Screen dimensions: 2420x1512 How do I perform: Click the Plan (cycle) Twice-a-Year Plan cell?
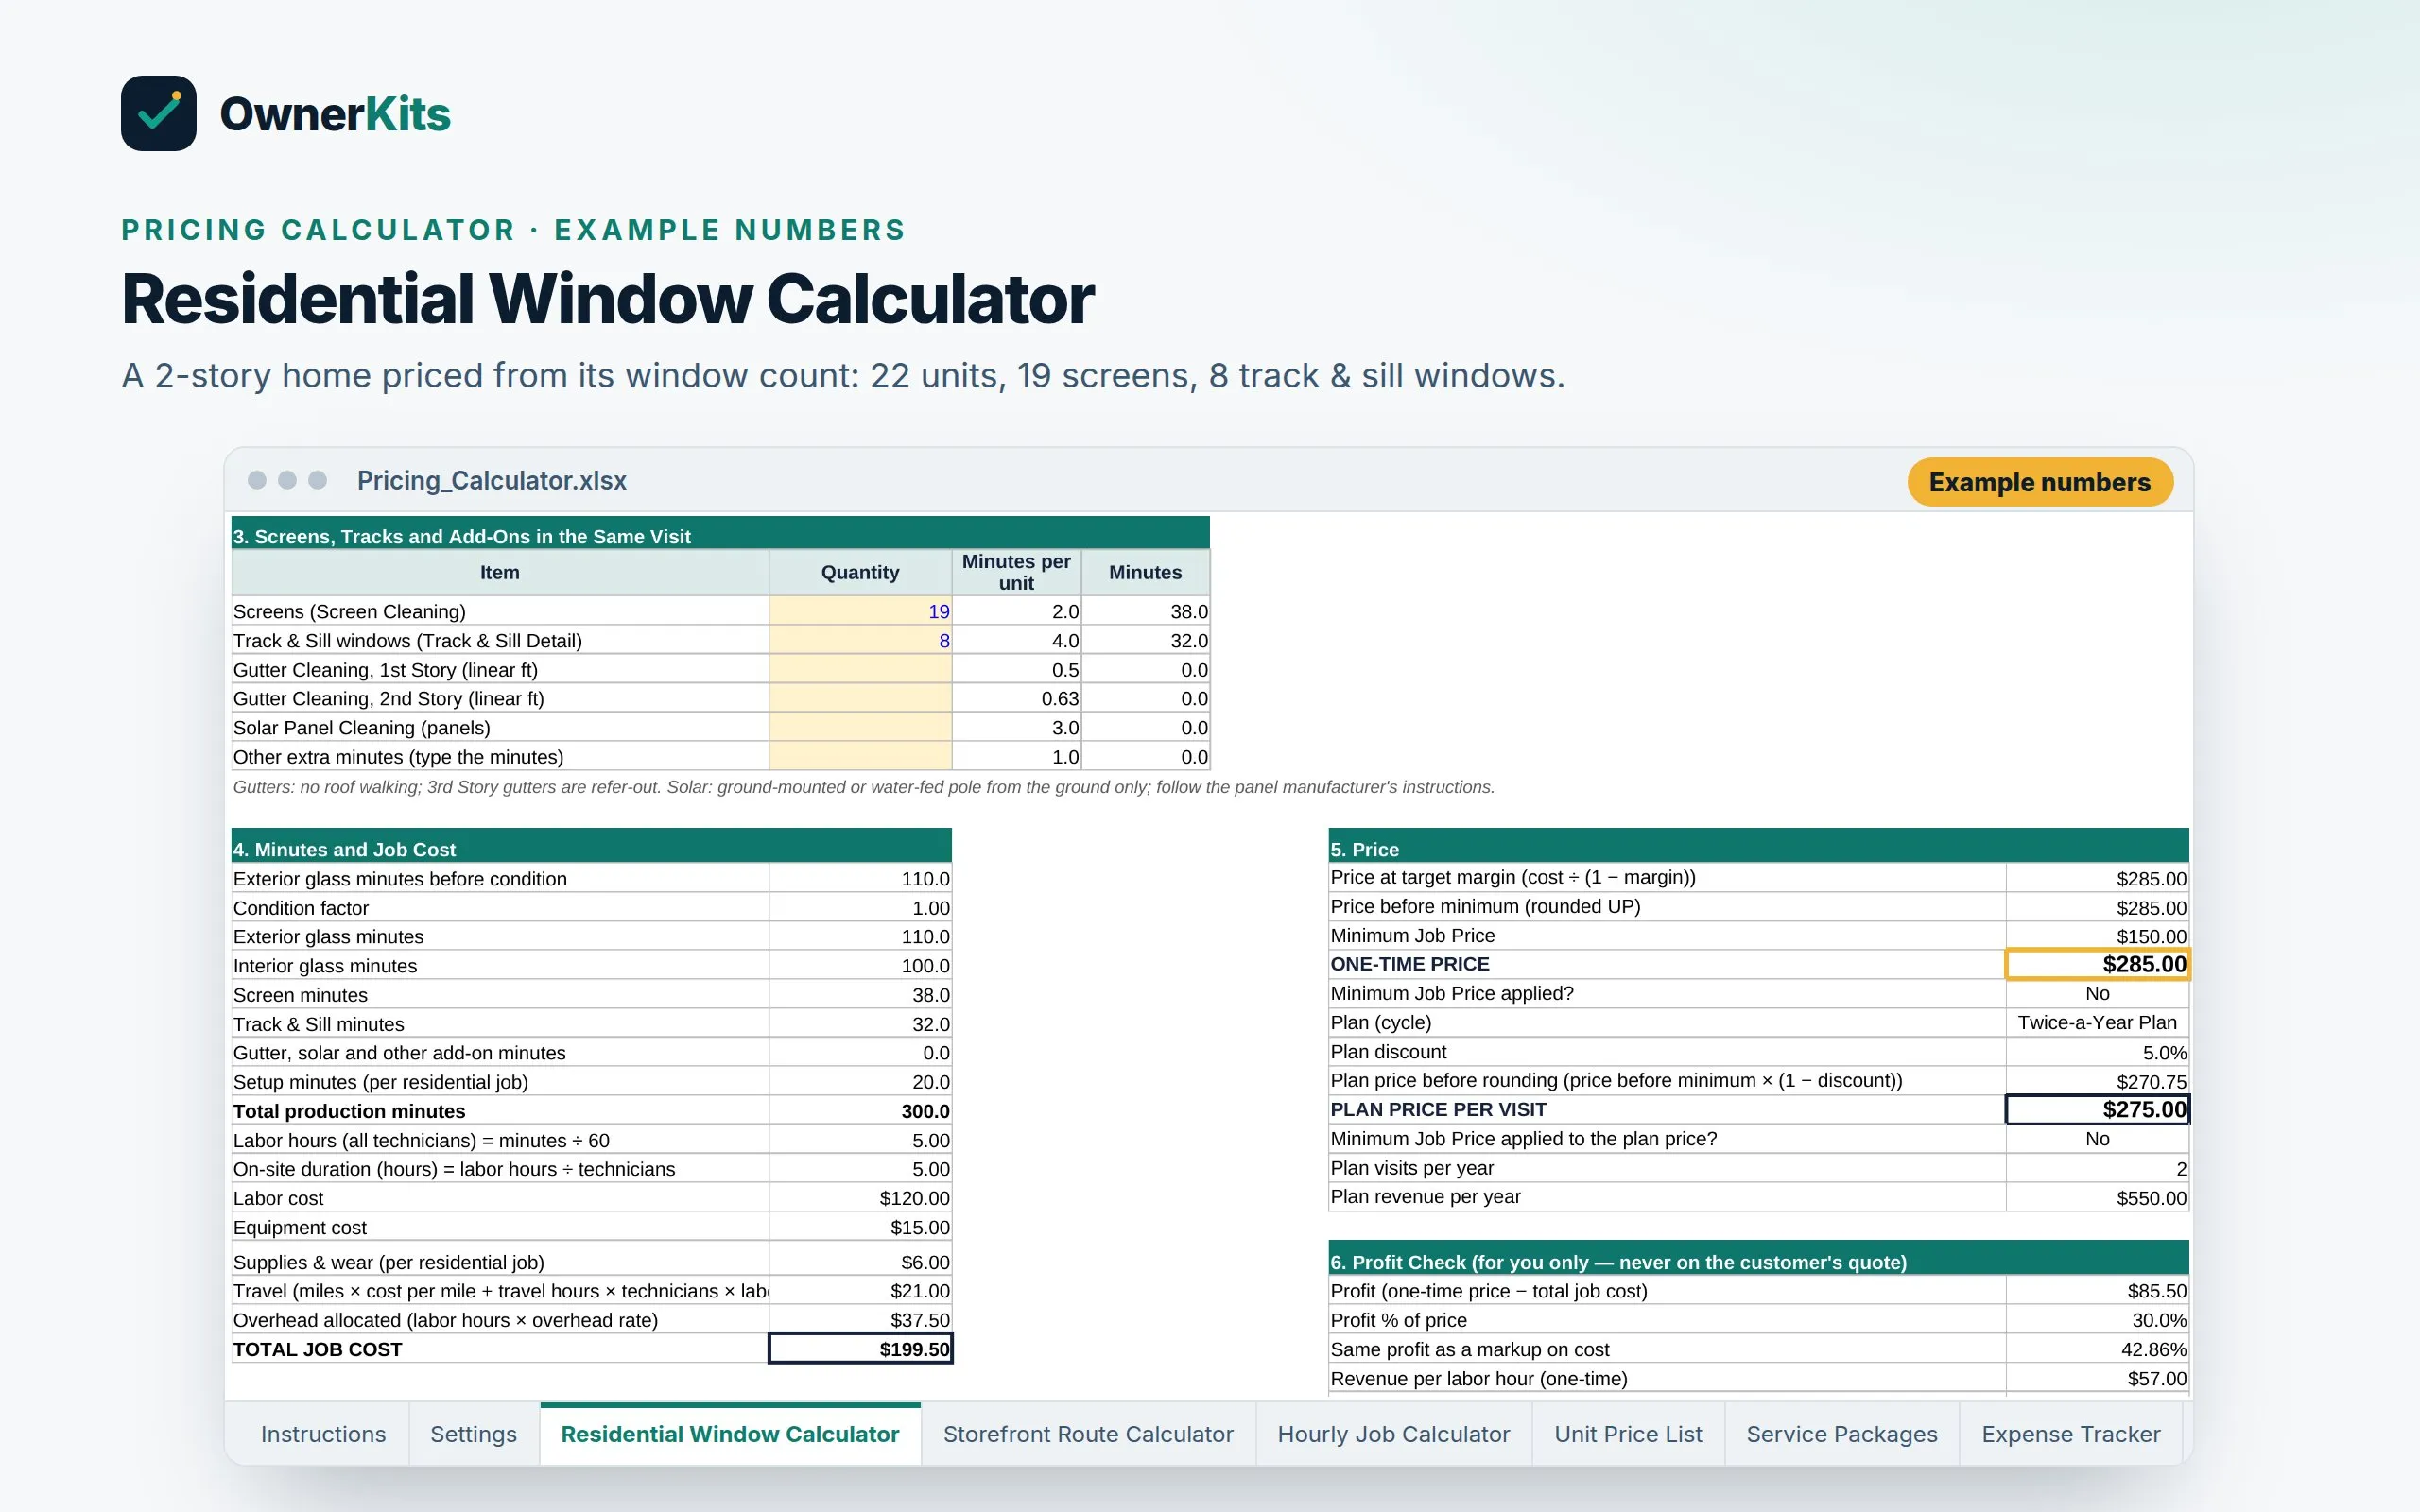tap(2097, 1022)
